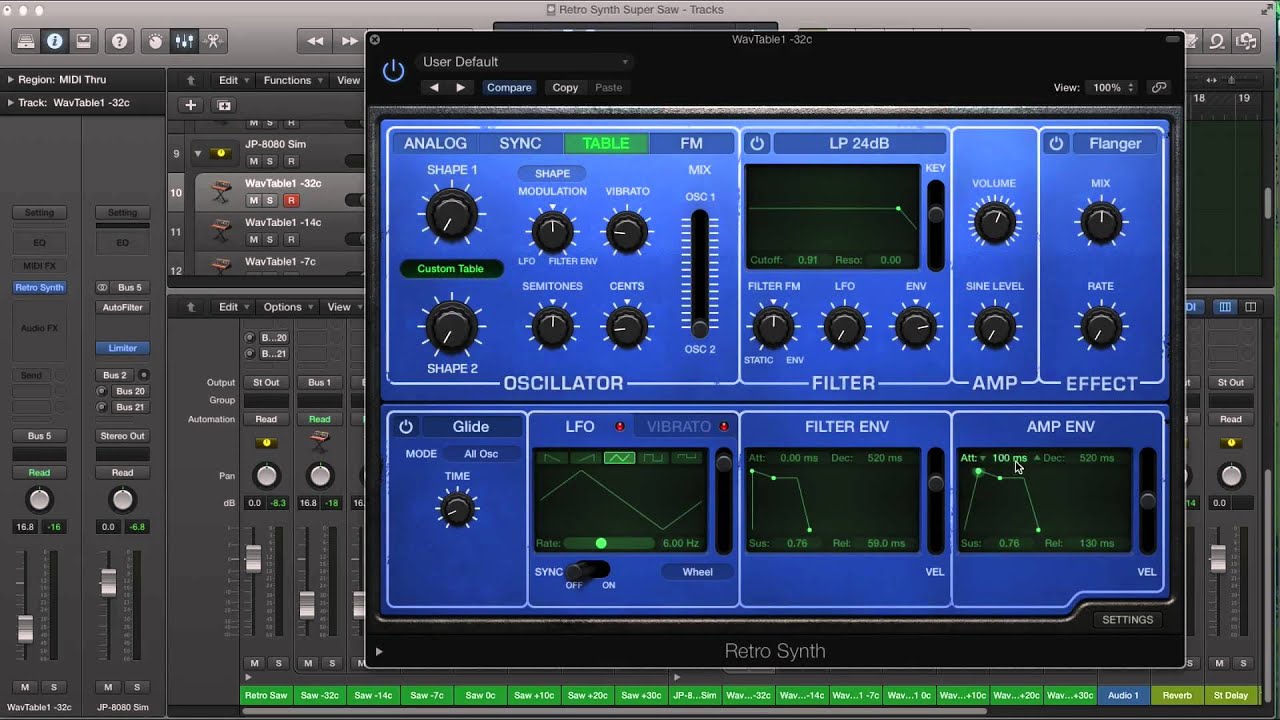Select the triangle LFO waveform
1280x720 pixels.
[x=619, y=458]
